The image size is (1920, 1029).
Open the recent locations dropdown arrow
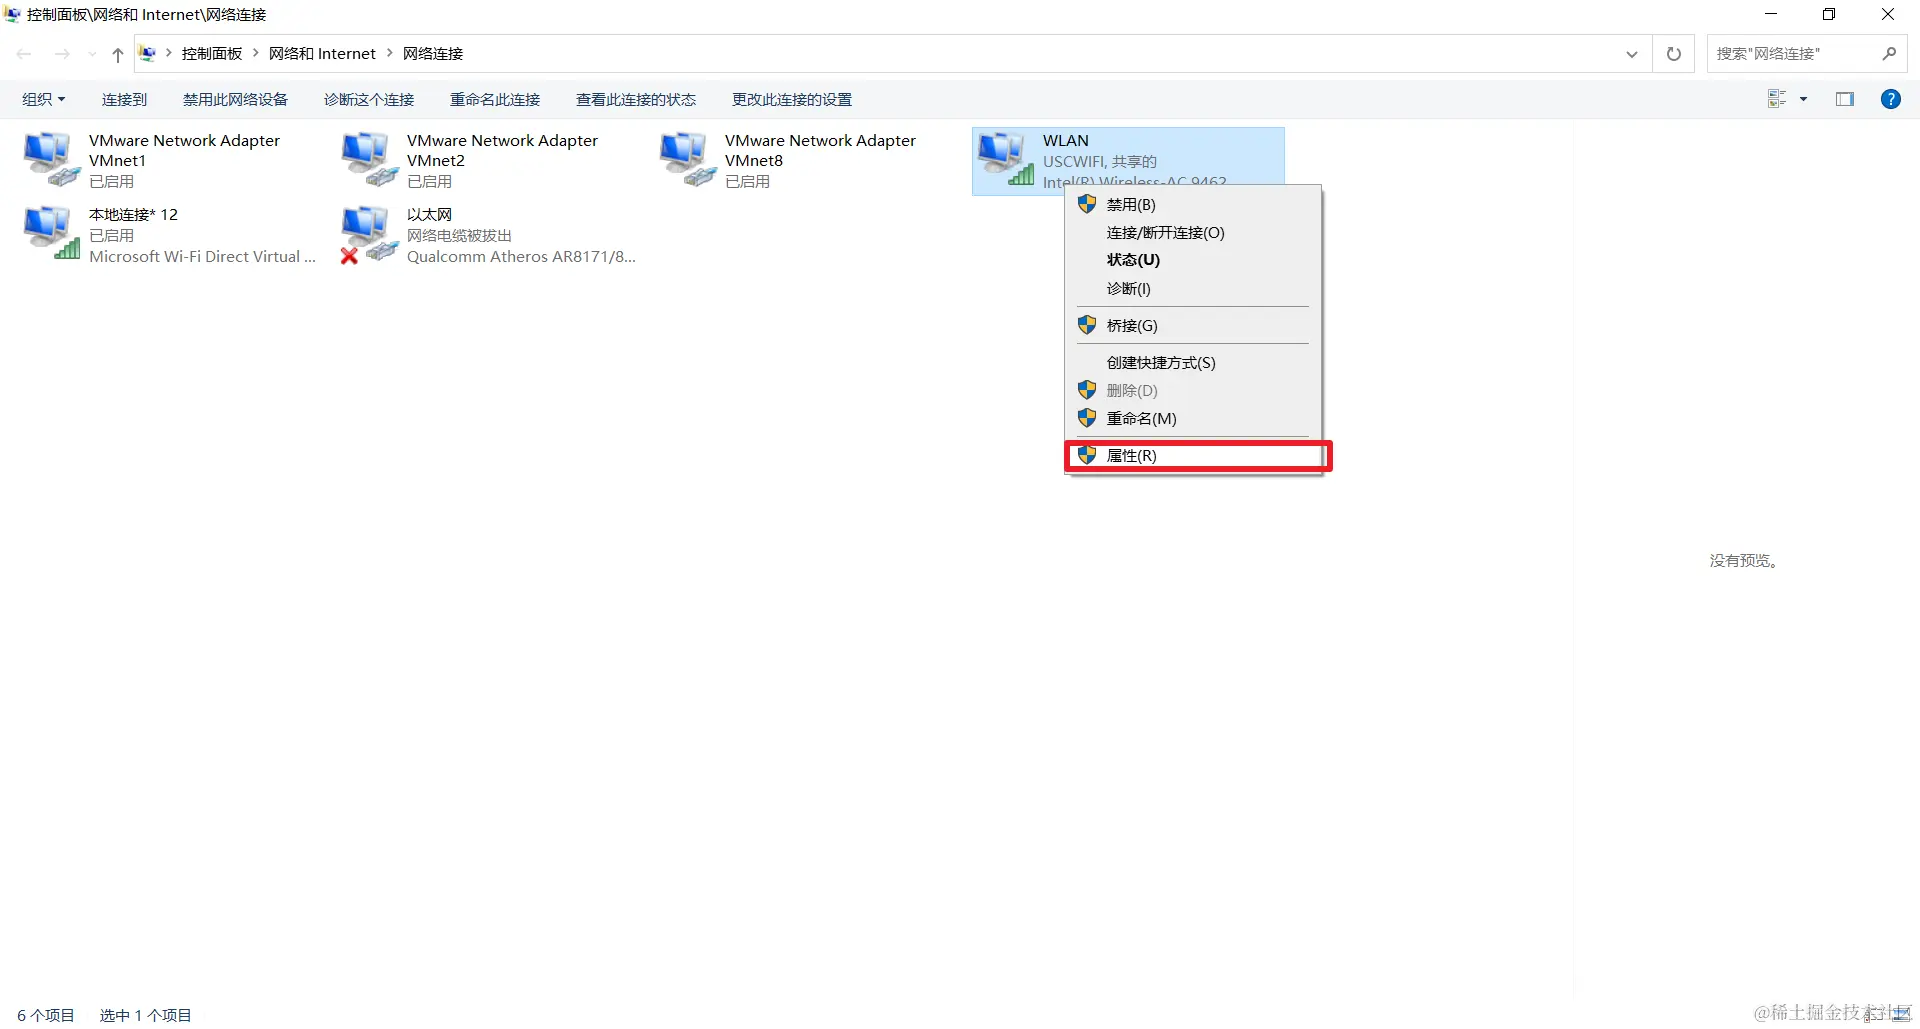tap(92, 54)
